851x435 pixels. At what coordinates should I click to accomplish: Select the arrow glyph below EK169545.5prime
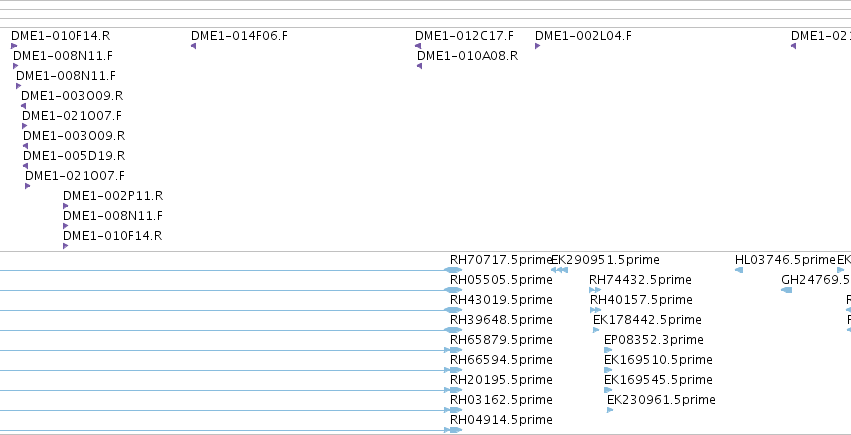pyautogui.click(x=608, y=390)
